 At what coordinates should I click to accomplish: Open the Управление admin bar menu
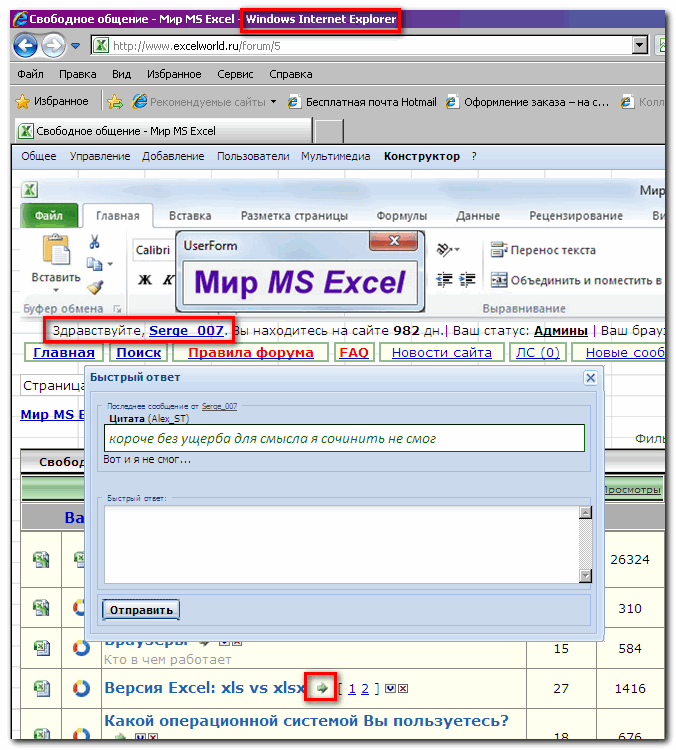pyautogui.click(x=100, y=156)
